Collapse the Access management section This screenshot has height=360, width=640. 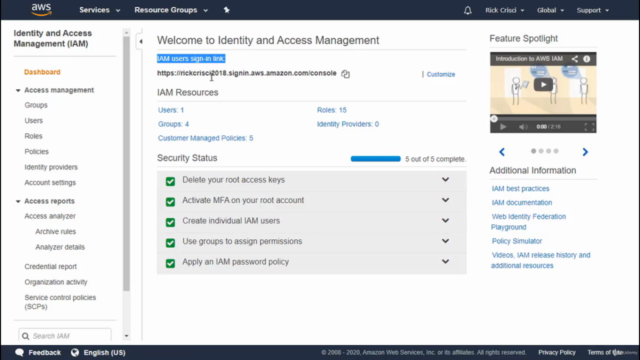click(18, 90)
